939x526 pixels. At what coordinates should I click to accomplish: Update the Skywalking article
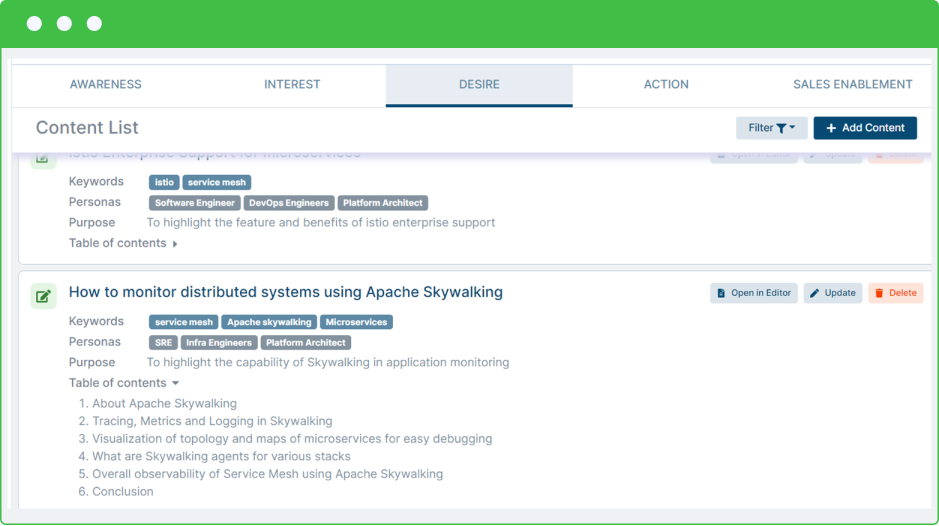[x=832, y=293]
